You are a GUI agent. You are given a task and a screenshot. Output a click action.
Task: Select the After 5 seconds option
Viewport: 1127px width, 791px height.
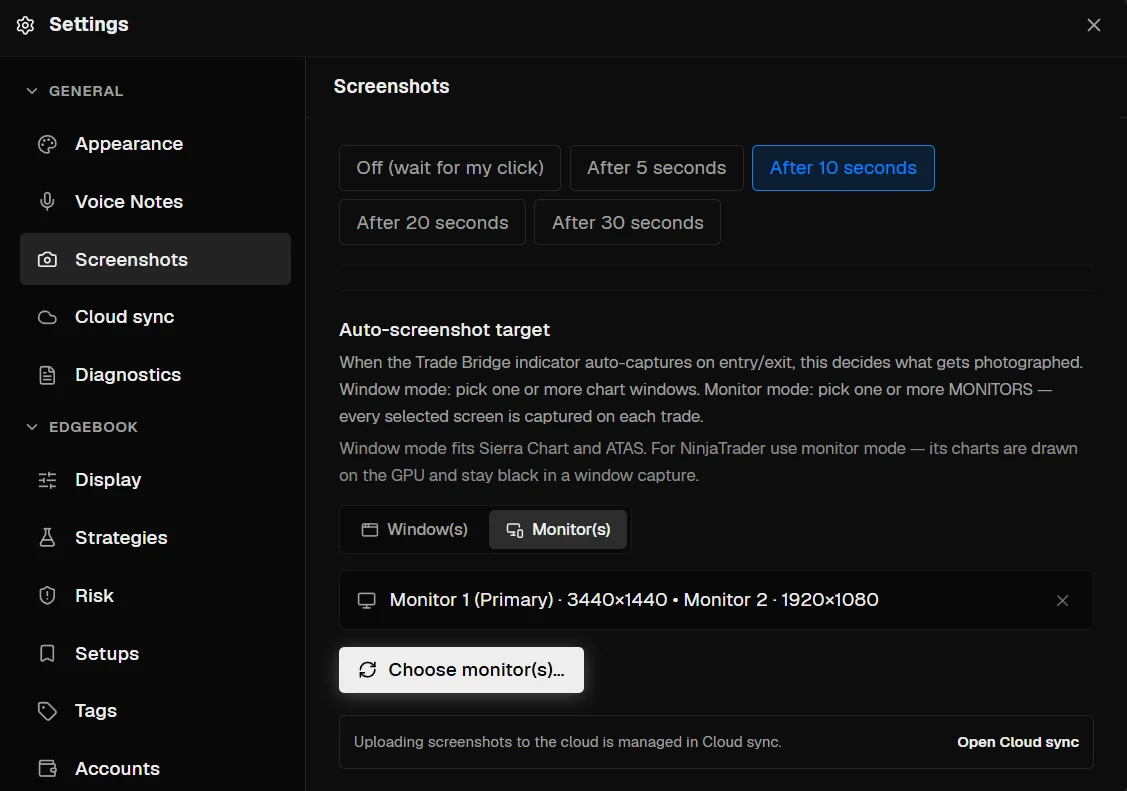coord(657,168)
